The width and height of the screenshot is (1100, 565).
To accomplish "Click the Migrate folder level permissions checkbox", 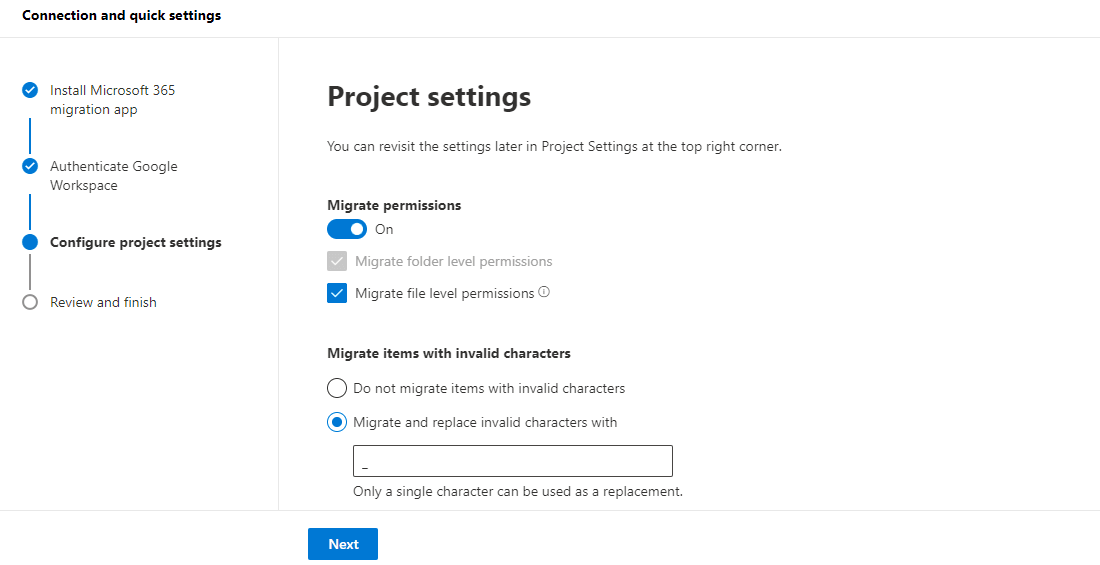I will point(337,262).
